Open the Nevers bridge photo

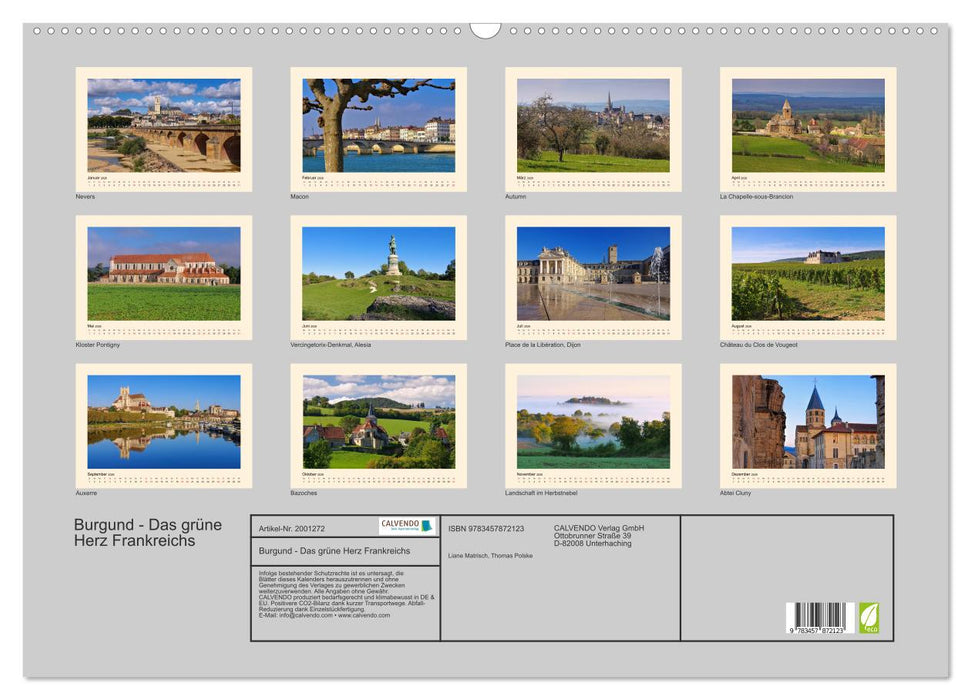click(x=164, y=125)
